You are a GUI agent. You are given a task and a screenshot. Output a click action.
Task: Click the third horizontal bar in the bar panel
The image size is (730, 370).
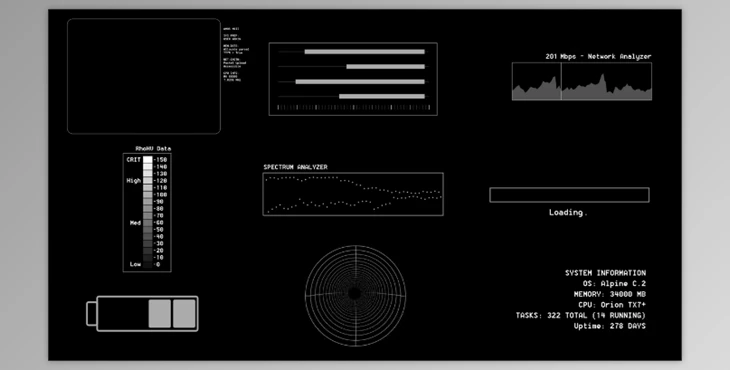360,81
